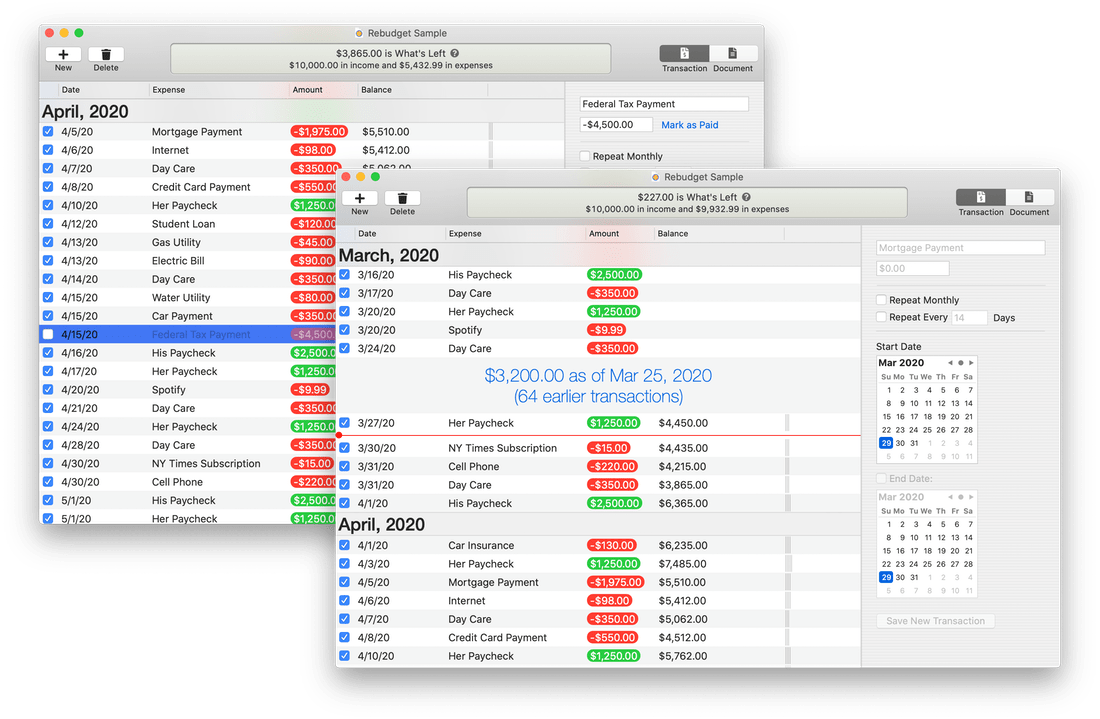Image resolution: width=1100 pixels, height=719 pixels.
Task: Click the Delete trash icon in the front window
Action: coord(402,197)
